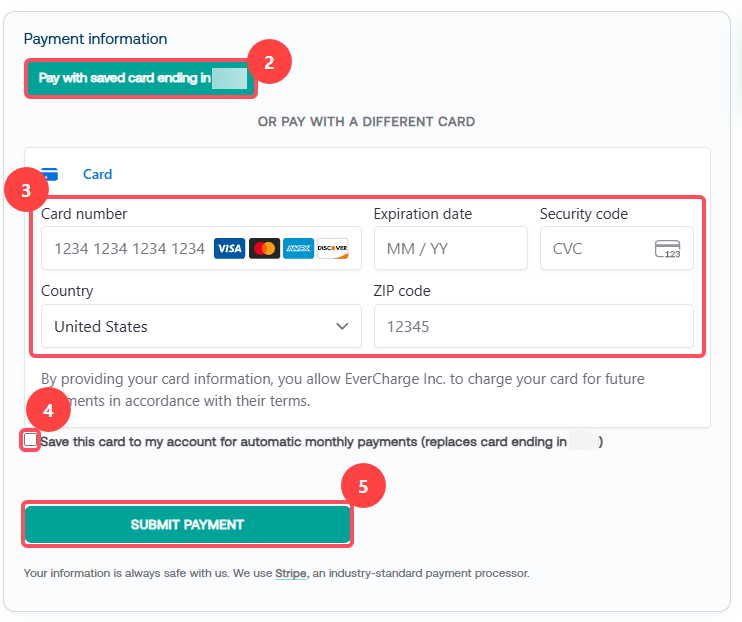Click the Mastercard logo icon
Screen dimensions: 742x622
pos(265,249)
